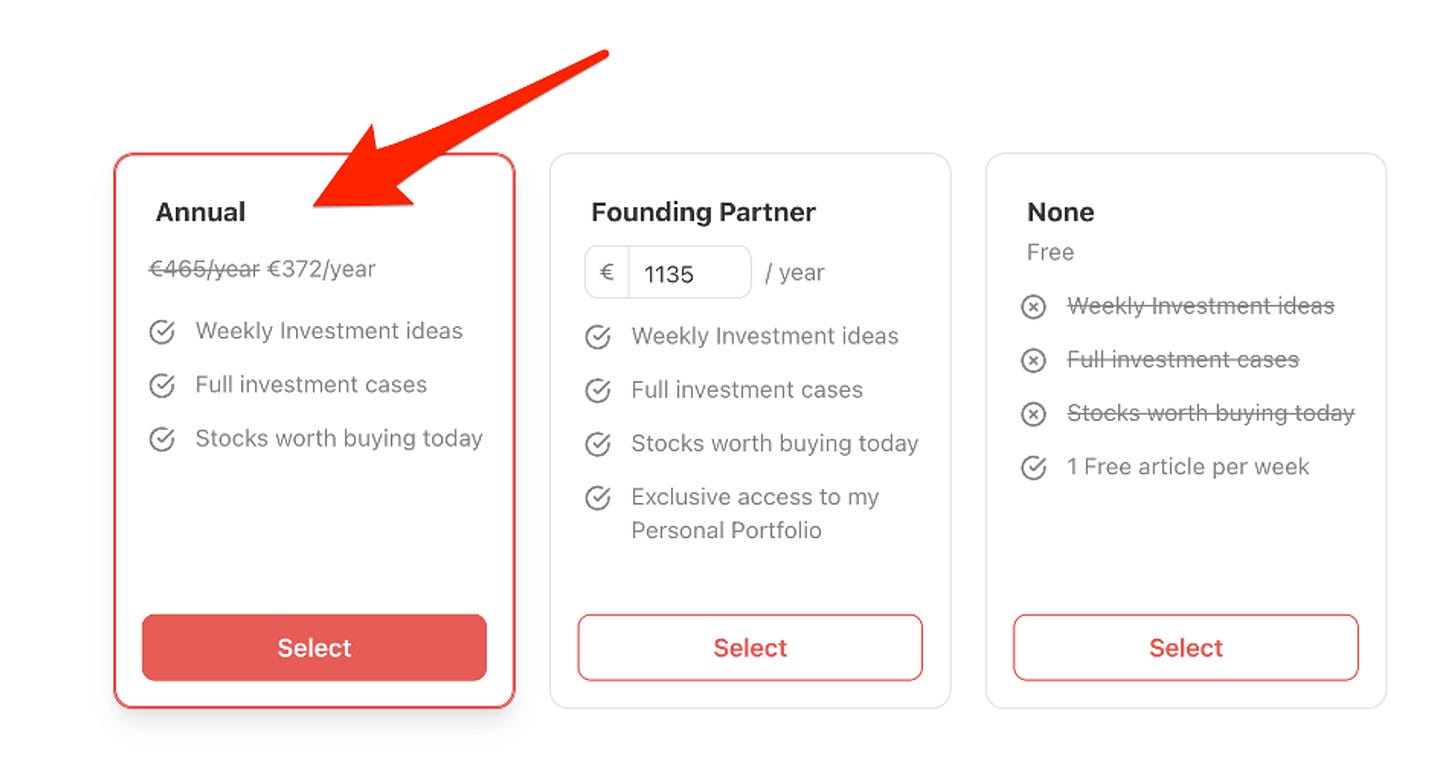The width and height of the screenshot is (1456, 758).
Task: Click the euro symbol beside the price field
Action: pyautogui.click(x=607, y=273)
